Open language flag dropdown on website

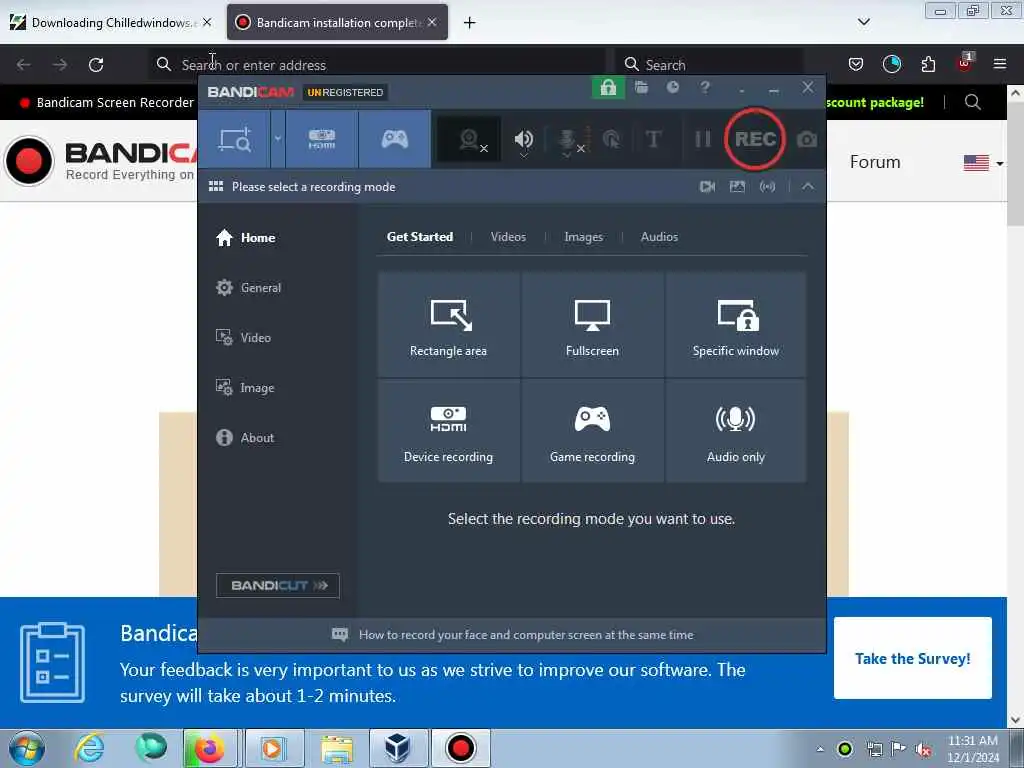point(983,163)
